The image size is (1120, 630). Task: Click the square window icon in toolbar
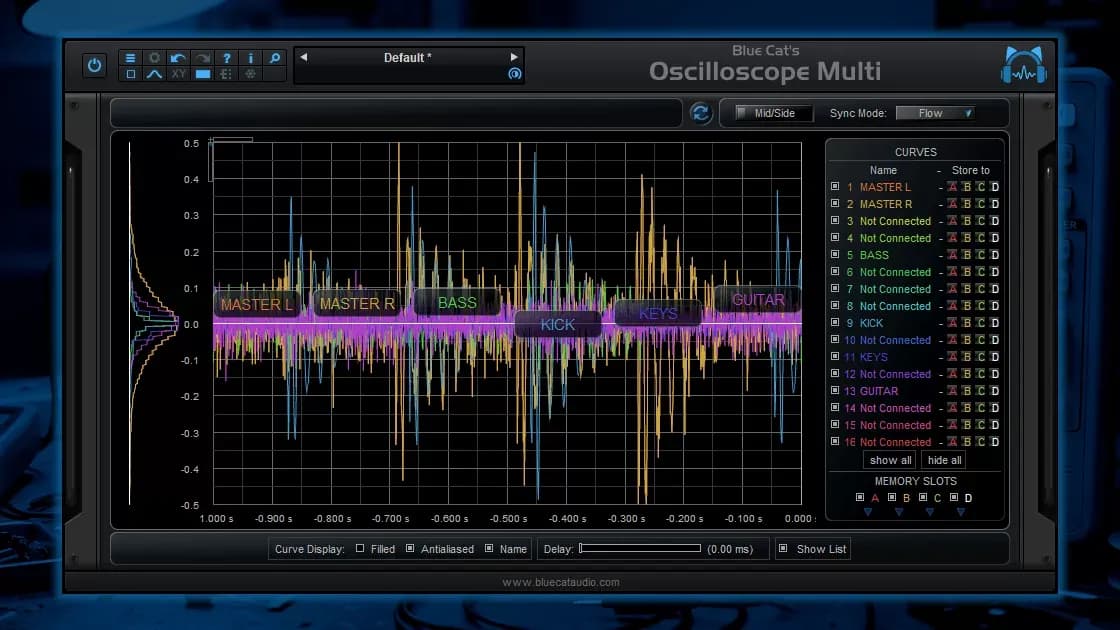pos(130,74)
